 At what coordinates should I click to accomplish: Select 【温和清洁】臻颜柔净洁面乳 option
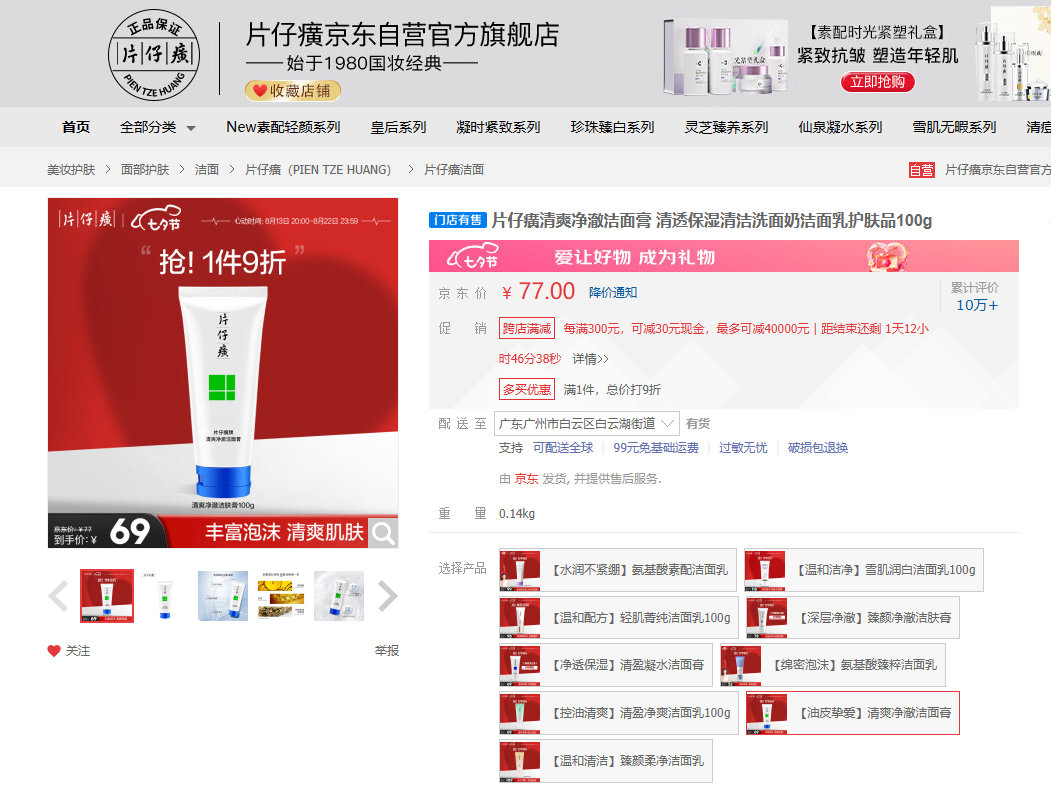(x=605, y=761)
